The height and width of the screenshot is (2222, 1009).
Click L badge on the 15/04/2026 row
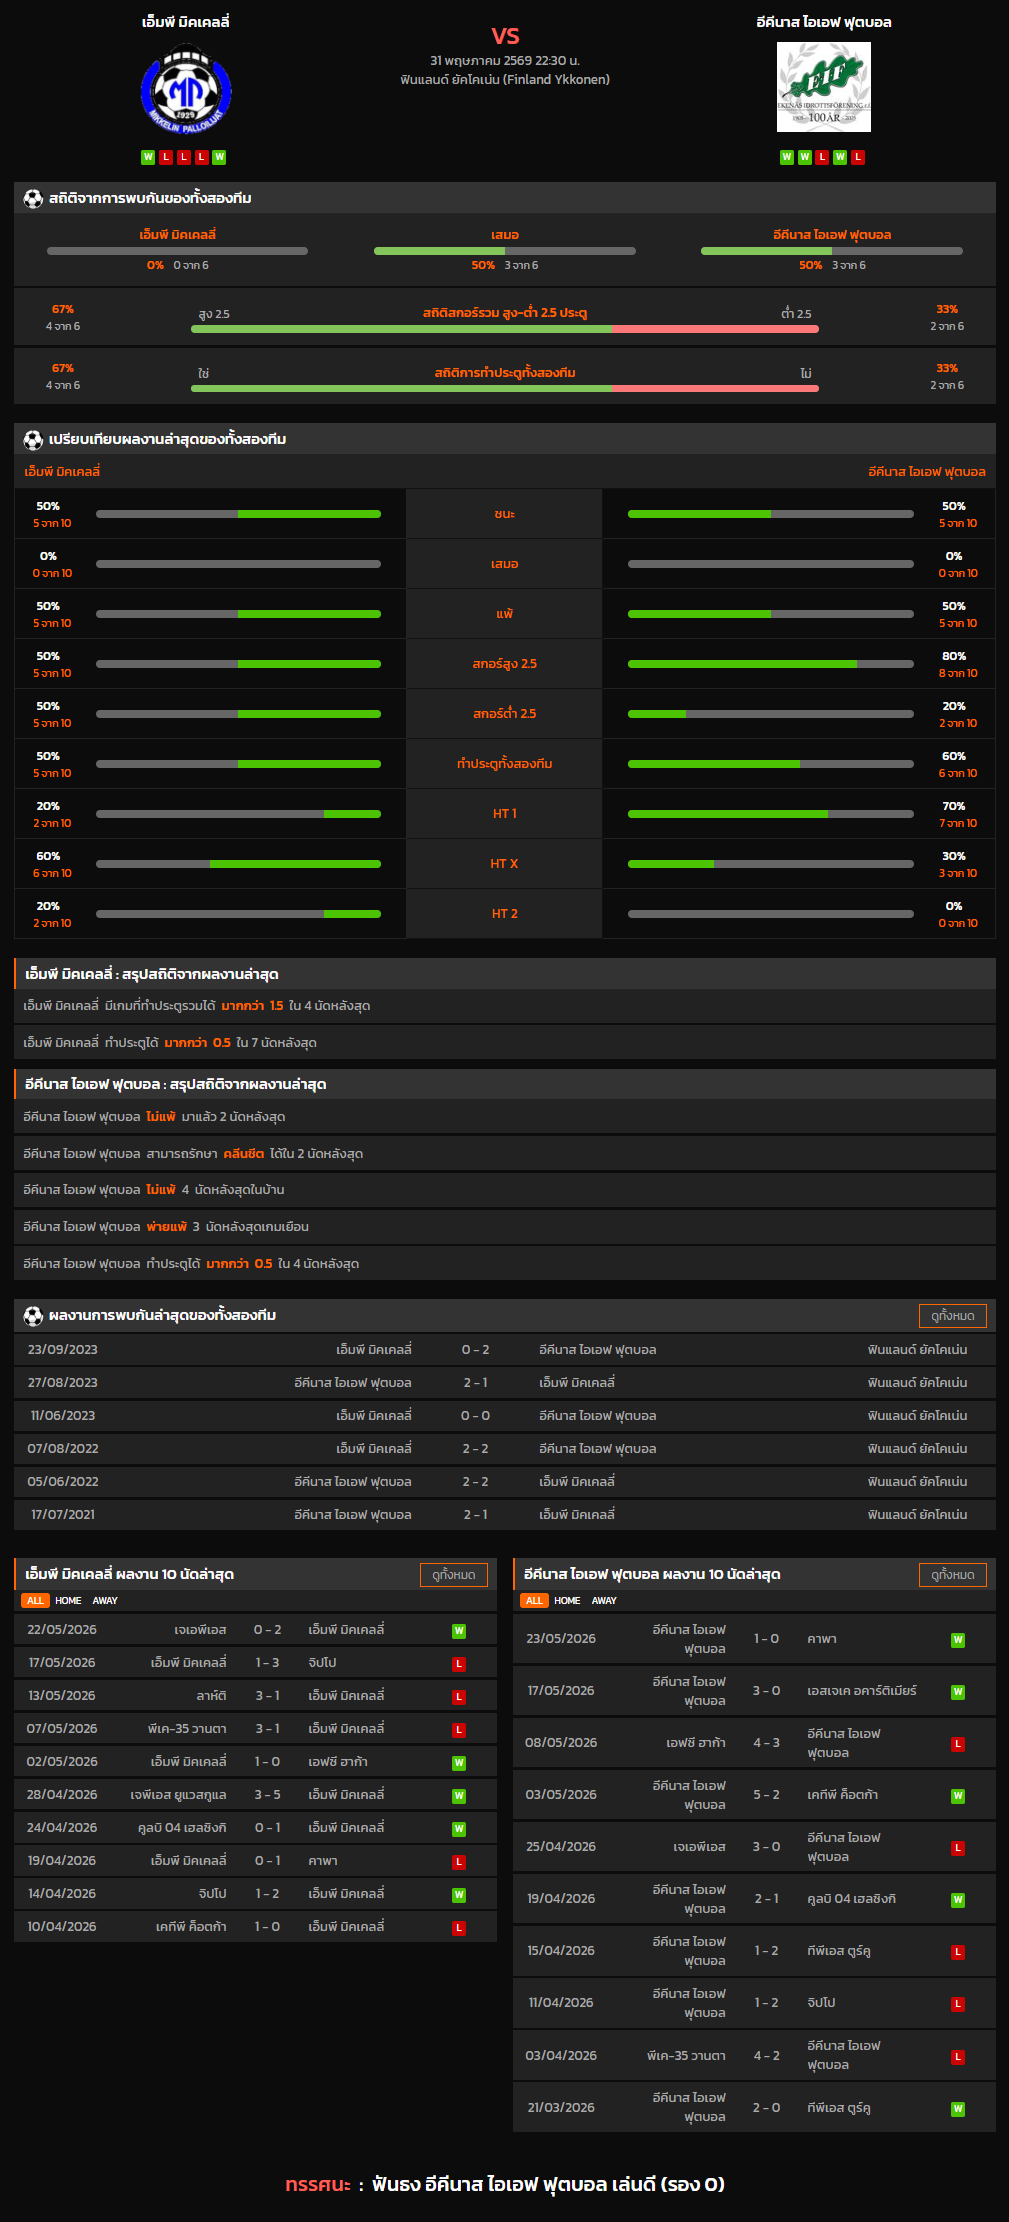point(958,1952)
